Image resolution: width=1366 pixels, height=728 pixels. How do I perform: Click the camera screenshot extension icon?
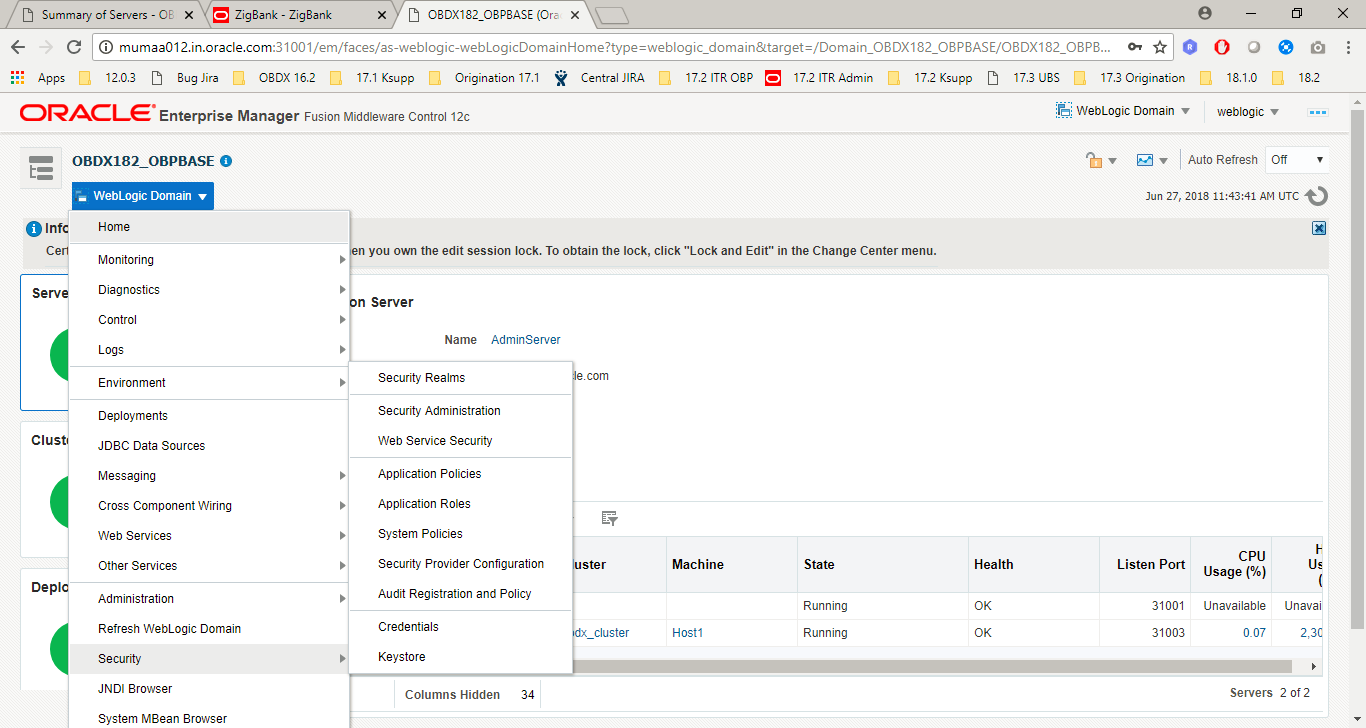pos(1318,47)
